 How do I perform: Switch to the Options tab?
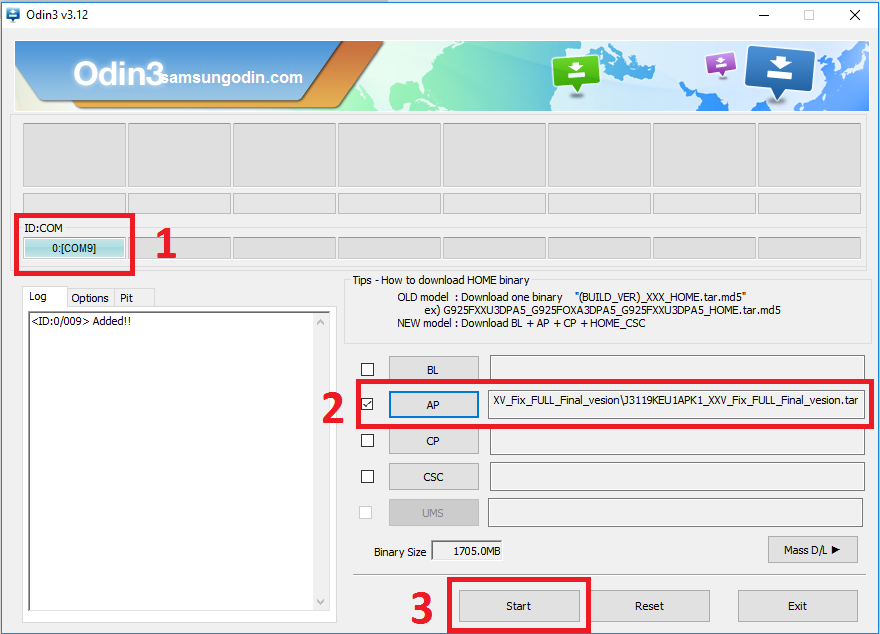click(90, 298)
